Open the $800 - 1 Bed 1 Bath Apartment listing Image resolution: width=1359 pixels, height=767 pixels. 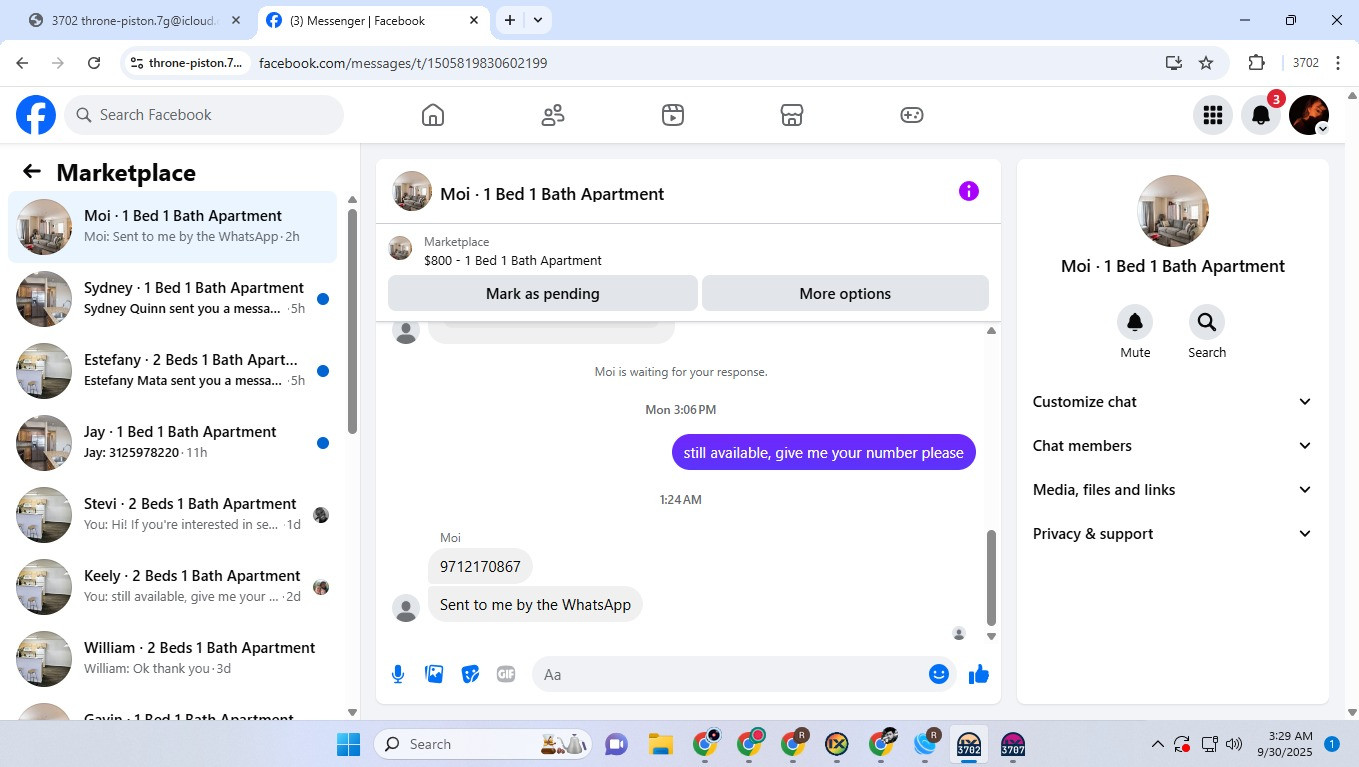[512, 260]
